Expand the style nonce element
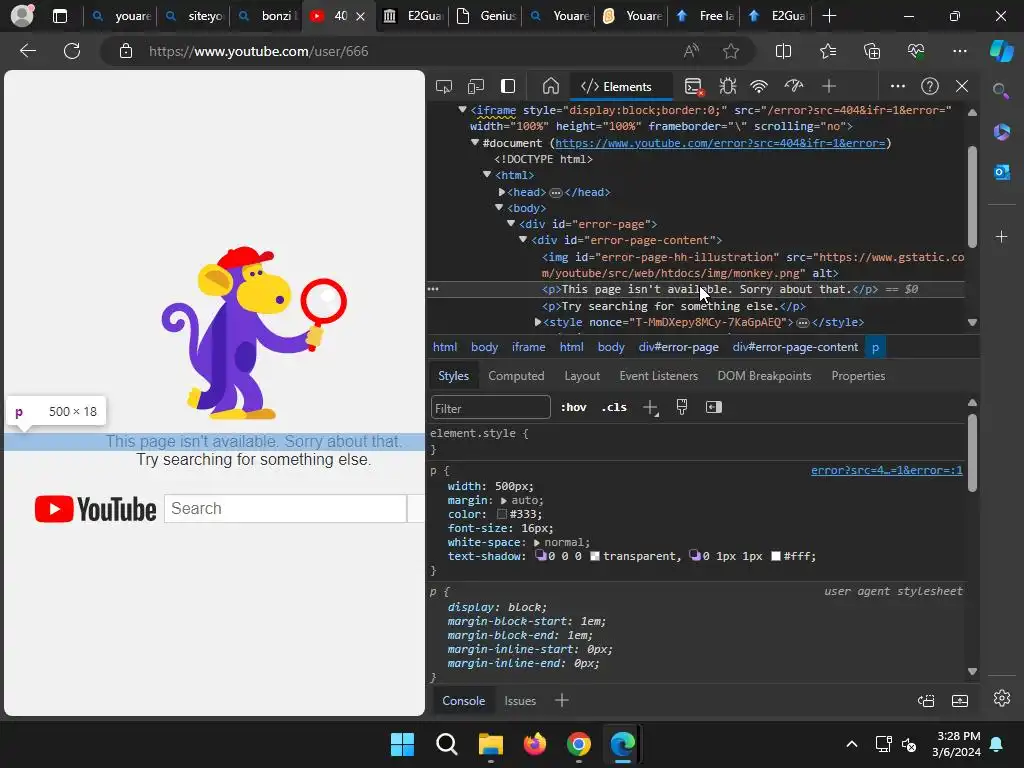1024x768 pixels. coord(537,322)
